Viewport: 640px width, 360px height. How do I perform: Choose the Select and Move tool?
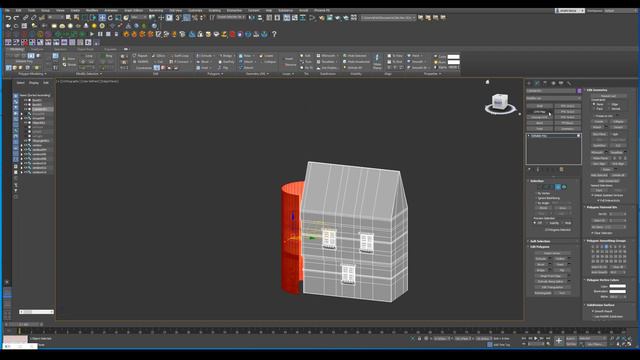pyautogui.click(x=102, y=18)
